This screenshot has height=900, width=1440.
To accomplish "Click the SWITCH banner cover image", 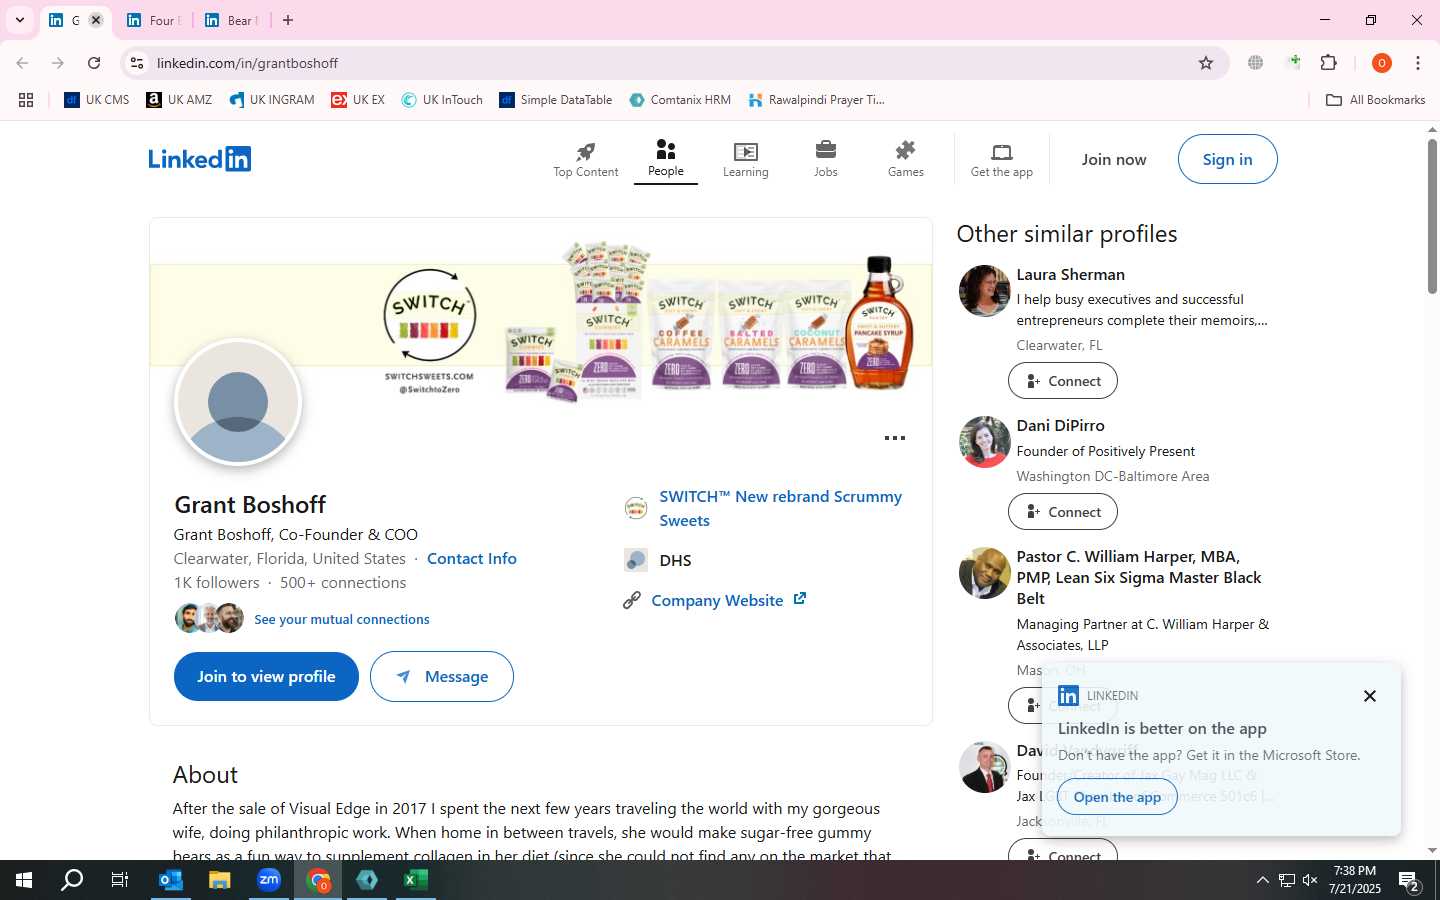I will (x=541, y=315).
